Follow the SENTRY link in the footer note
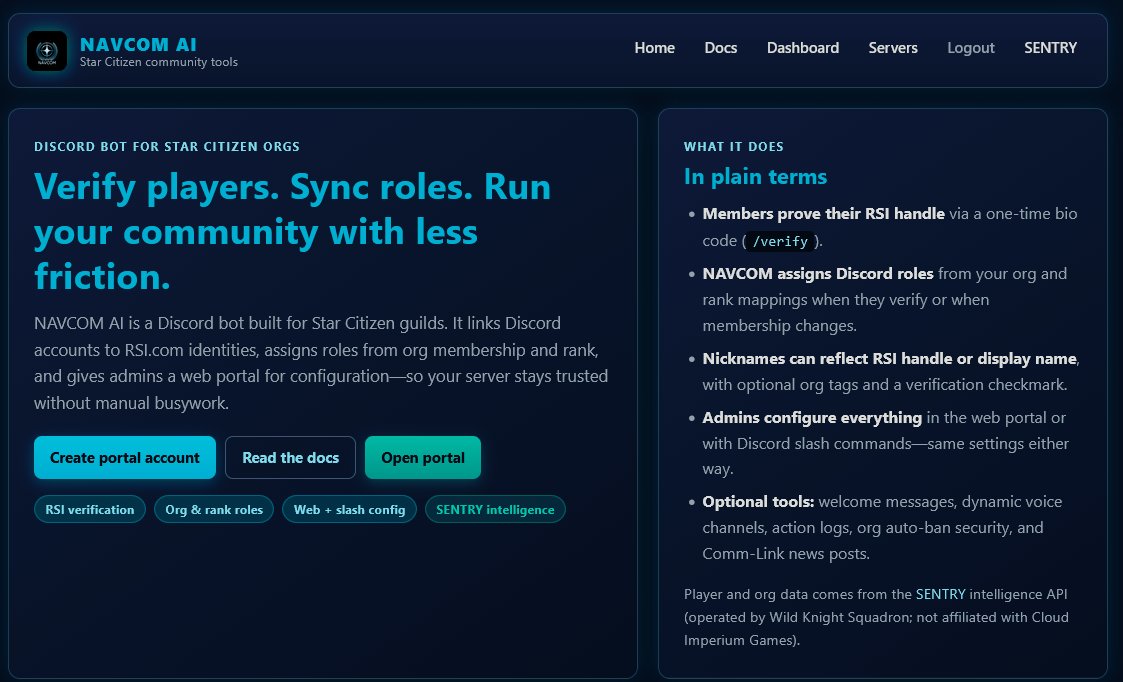Screen dimensions: 1123x682 click(x=940, y=594)
